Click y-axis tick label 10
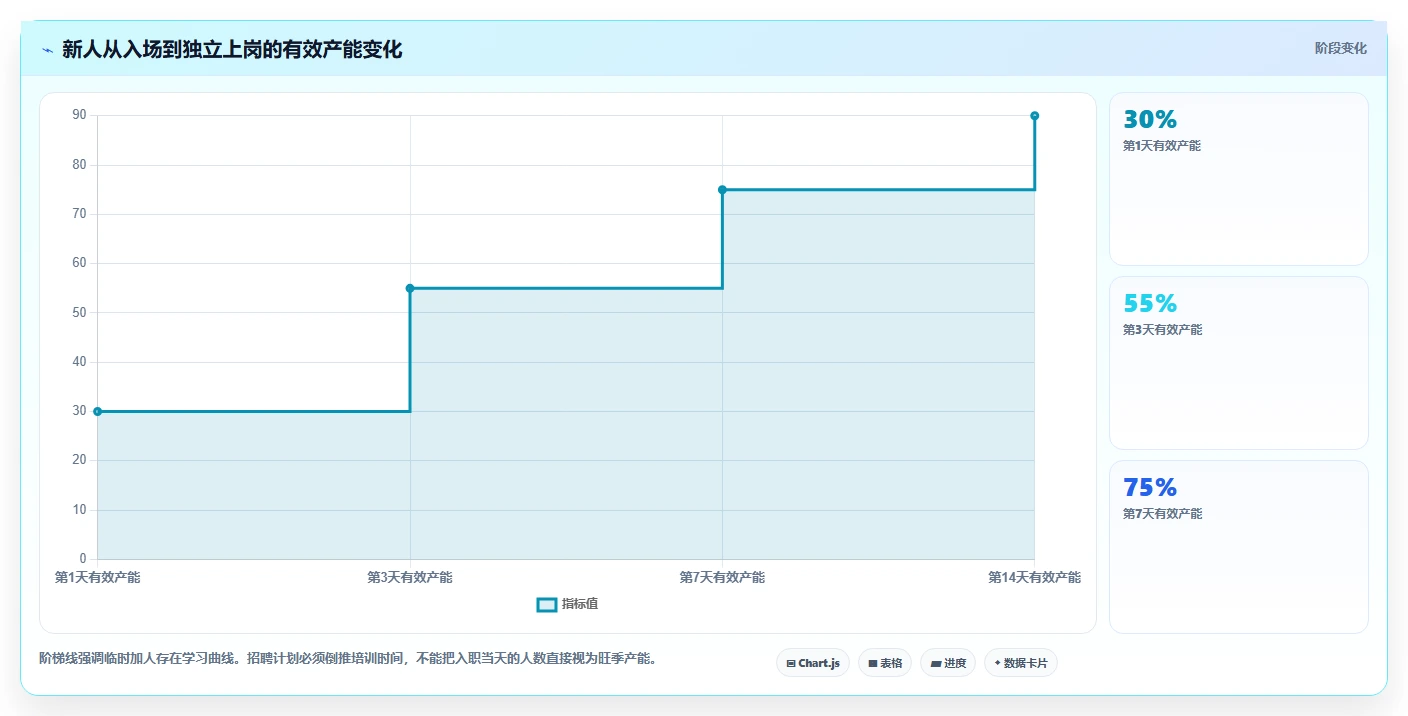The width and height of the screenshot is (1408, 716). pyautogui.click(x=80, y=510)
